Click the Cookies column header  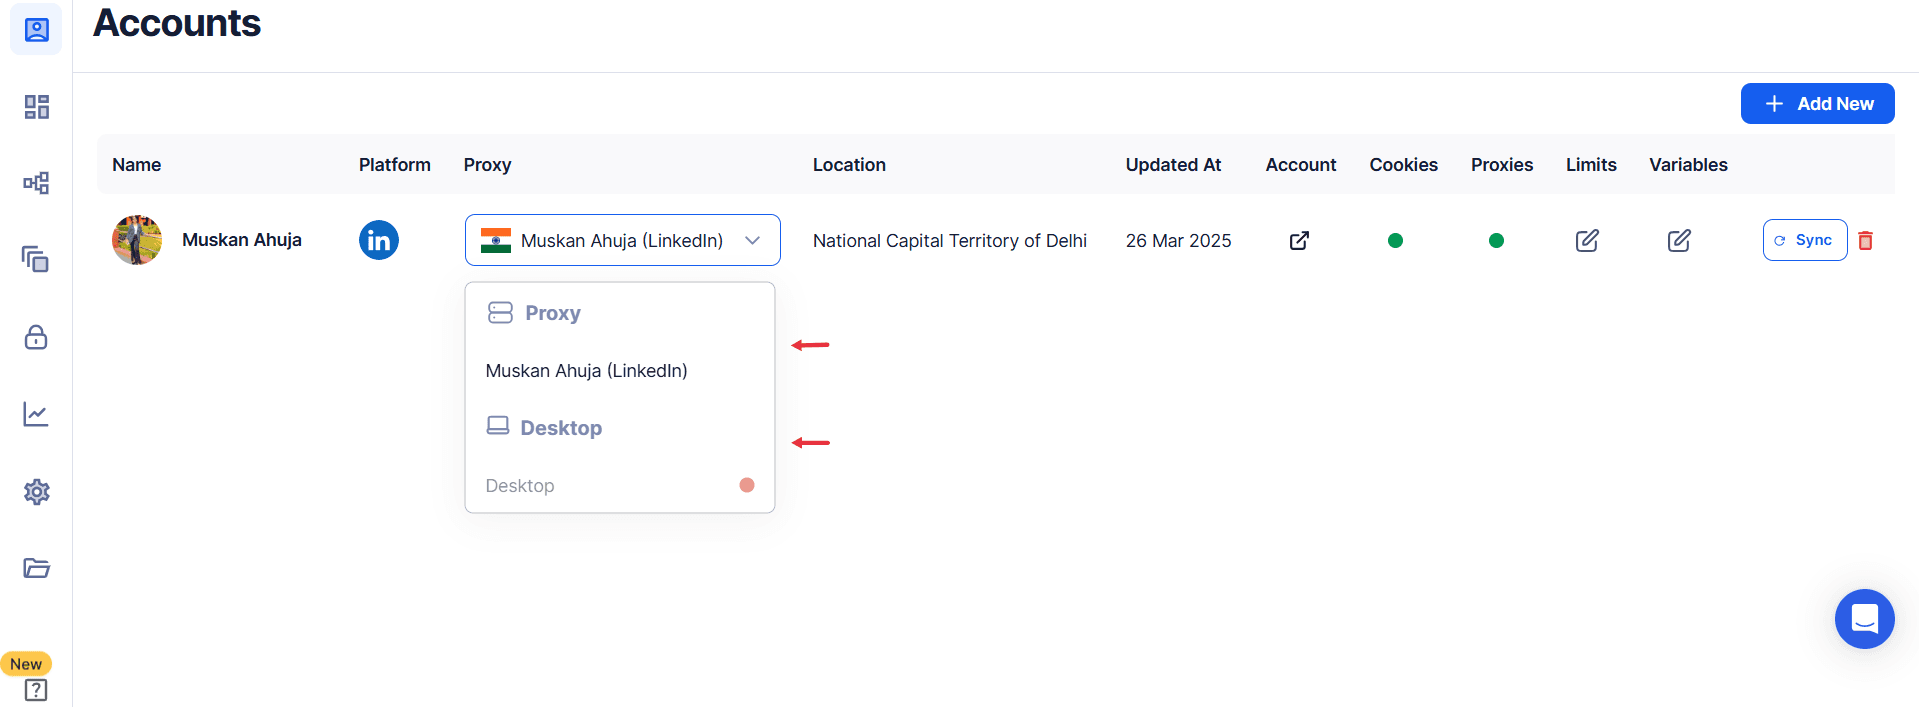(x=1403, y=165)
